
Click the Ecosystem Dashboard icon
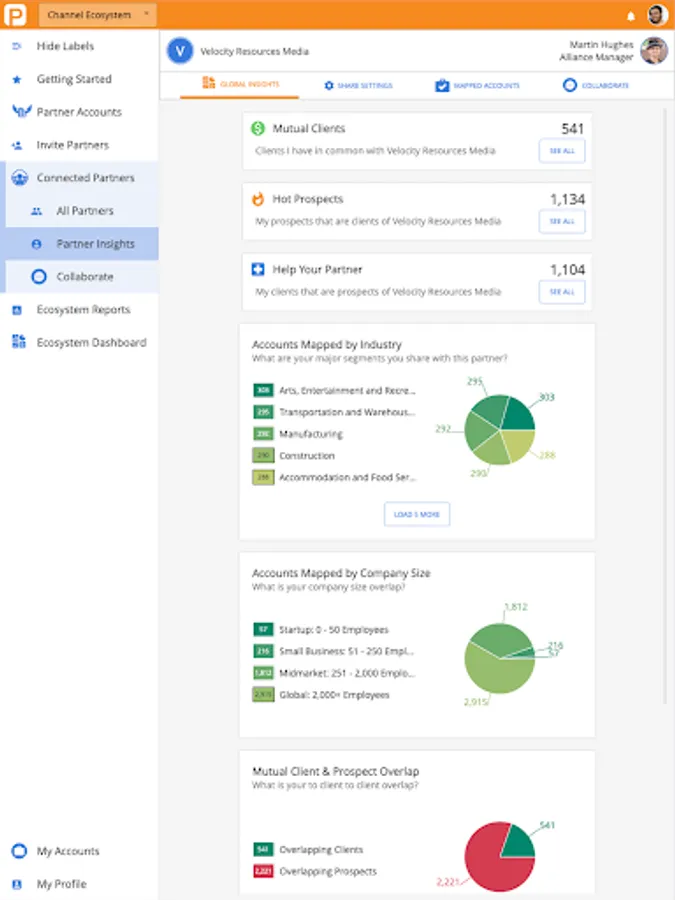point(18,342)
